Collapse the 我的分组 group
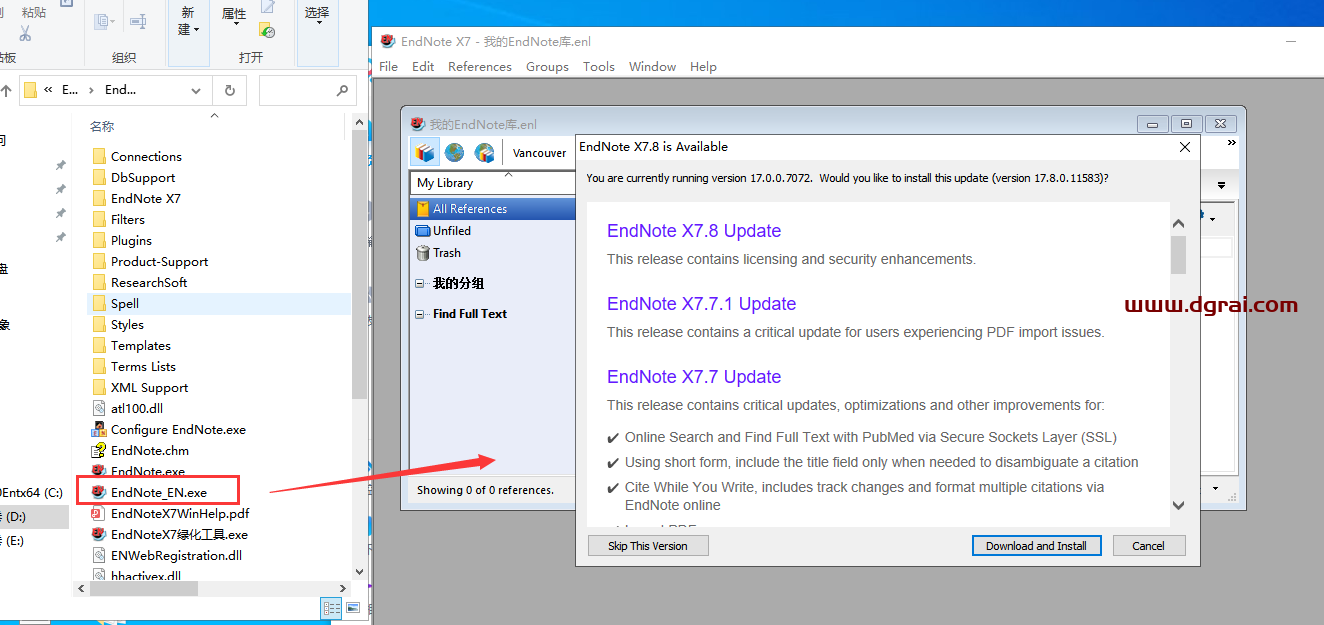The image size is (1324, 625). (x=419, y=283)
